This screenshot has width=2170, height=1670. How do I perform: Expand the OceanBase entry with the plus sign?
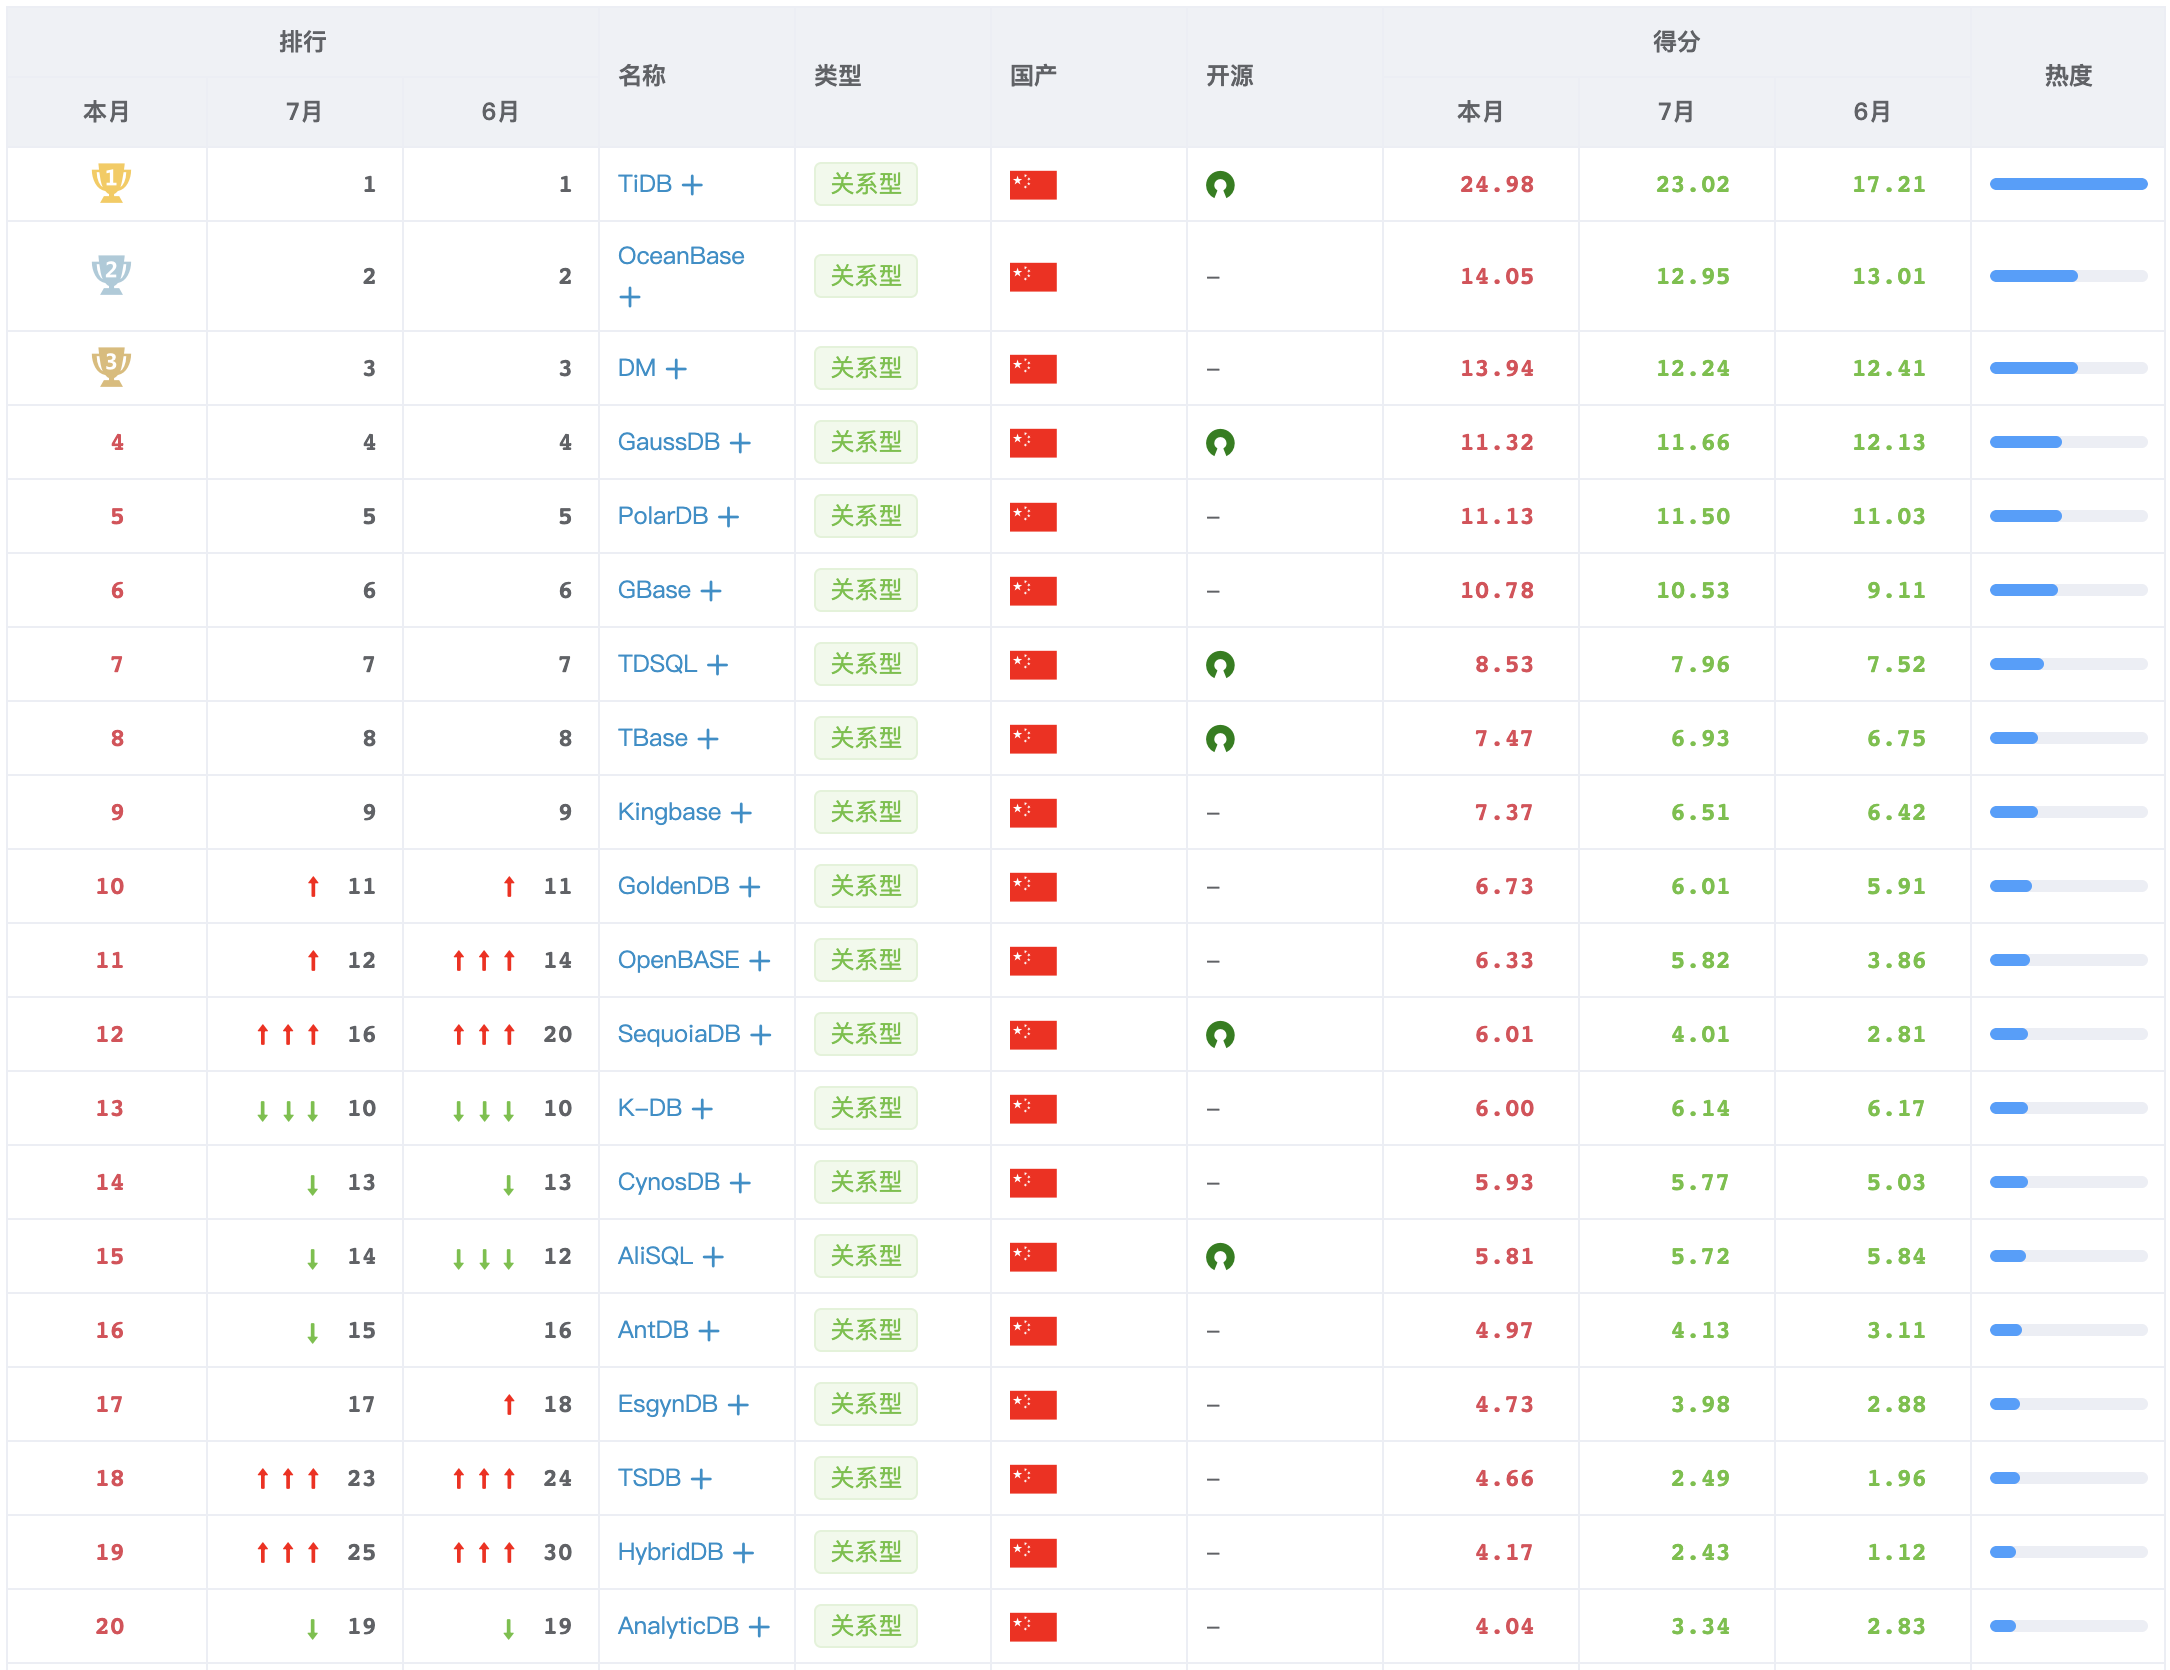pos(628,296)
